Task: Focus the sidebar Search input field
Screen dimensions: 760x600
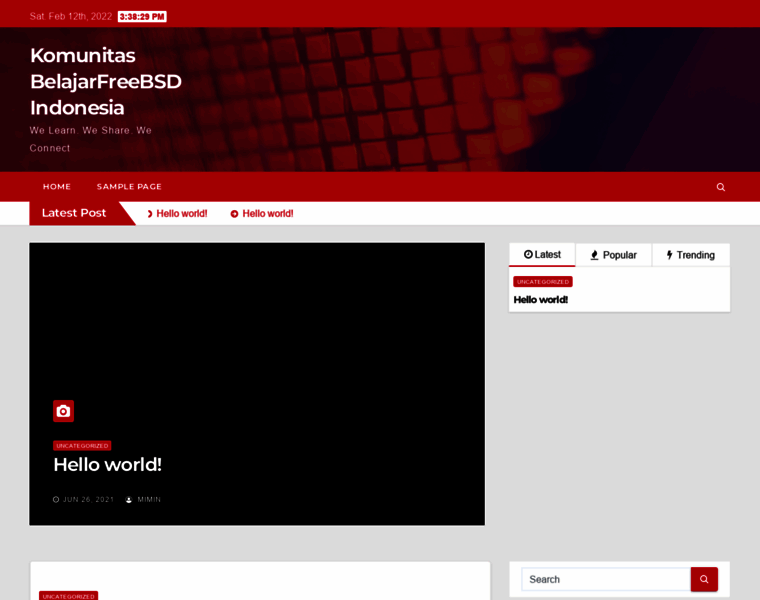Action: click(606, 579)
